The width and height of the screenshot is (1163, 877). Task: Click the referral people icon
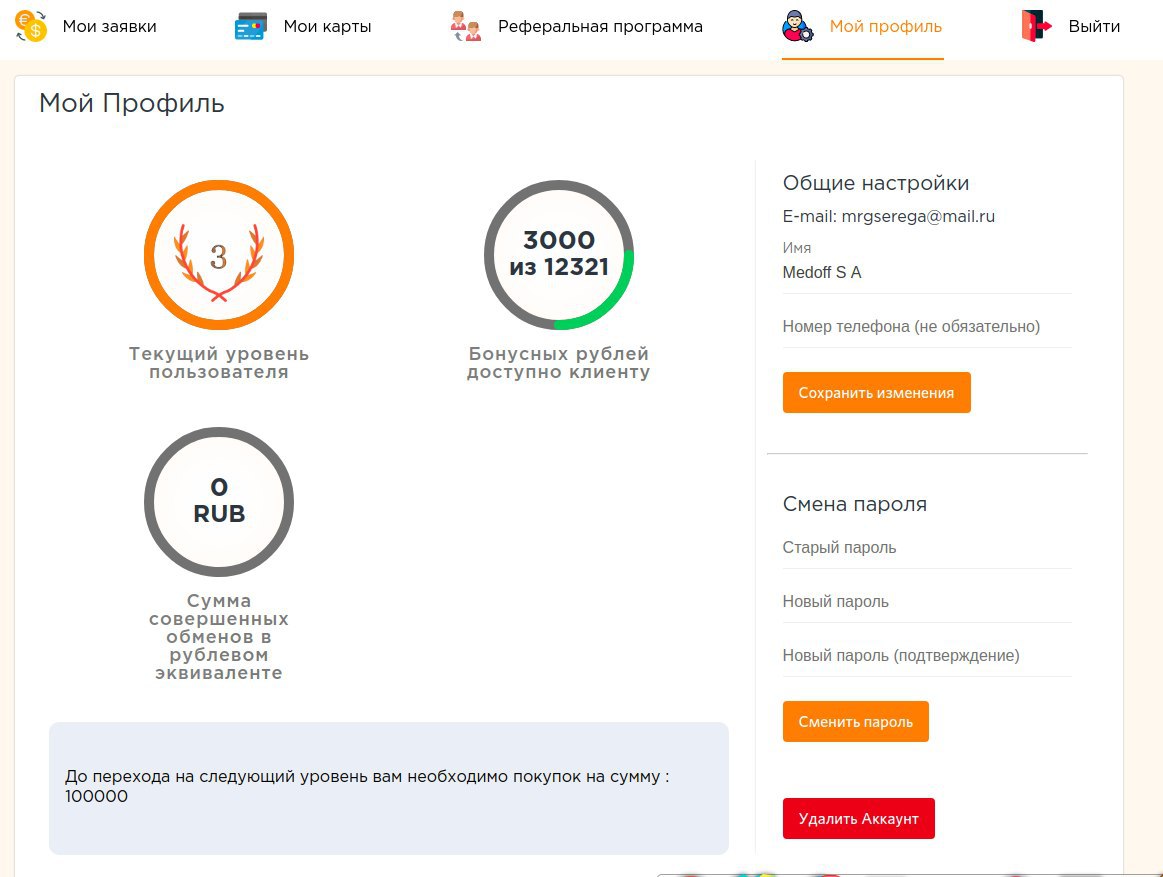[x=465, y=26]
